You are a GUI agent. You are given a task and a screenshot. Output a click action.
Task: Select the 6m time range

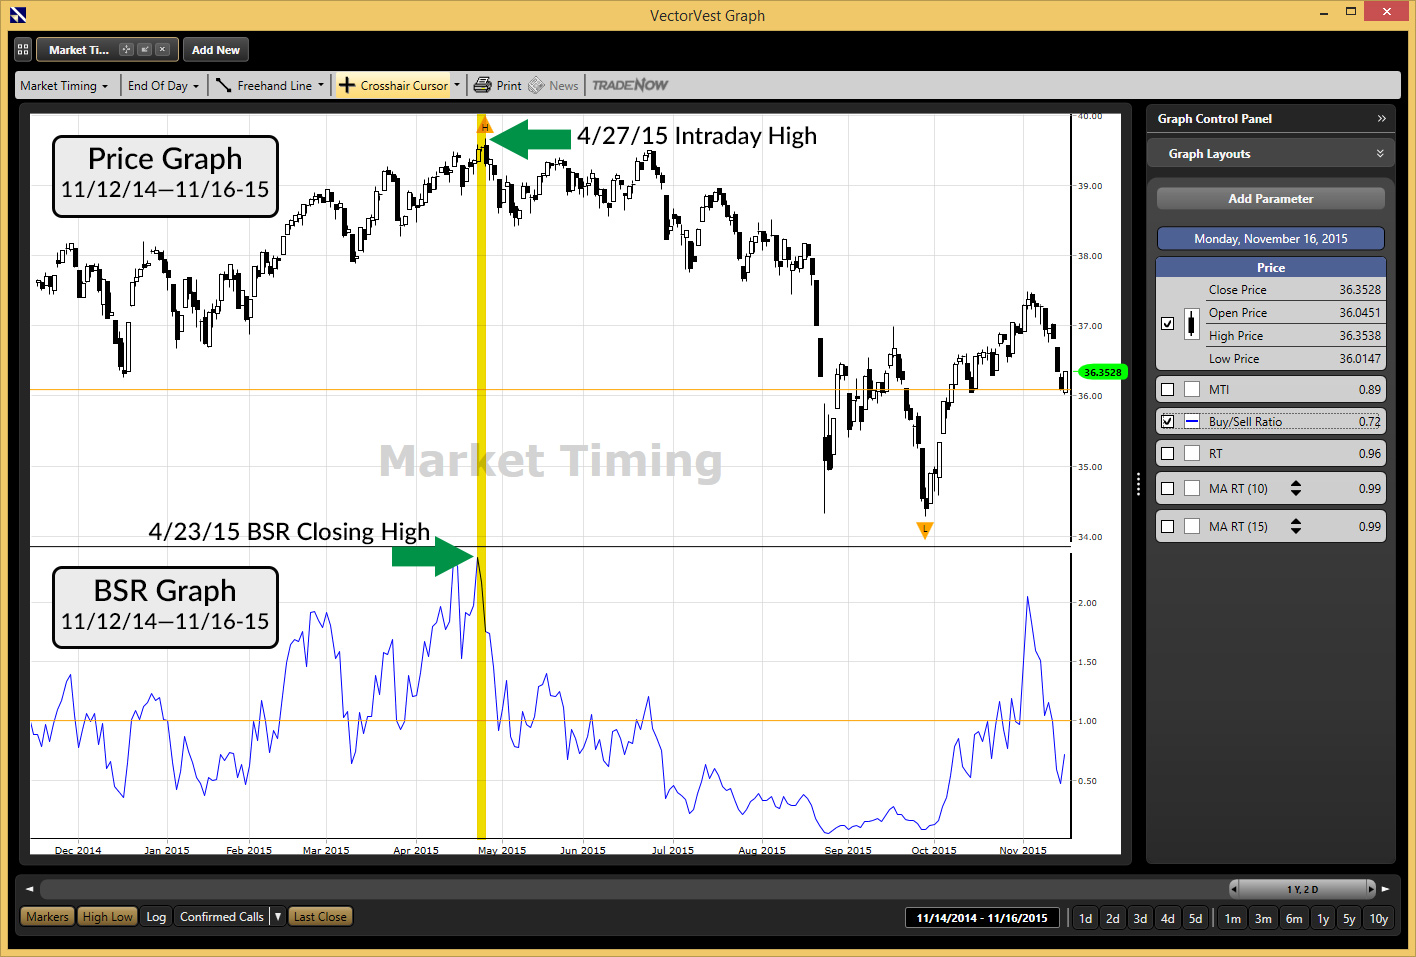(x=1294, y=918)
